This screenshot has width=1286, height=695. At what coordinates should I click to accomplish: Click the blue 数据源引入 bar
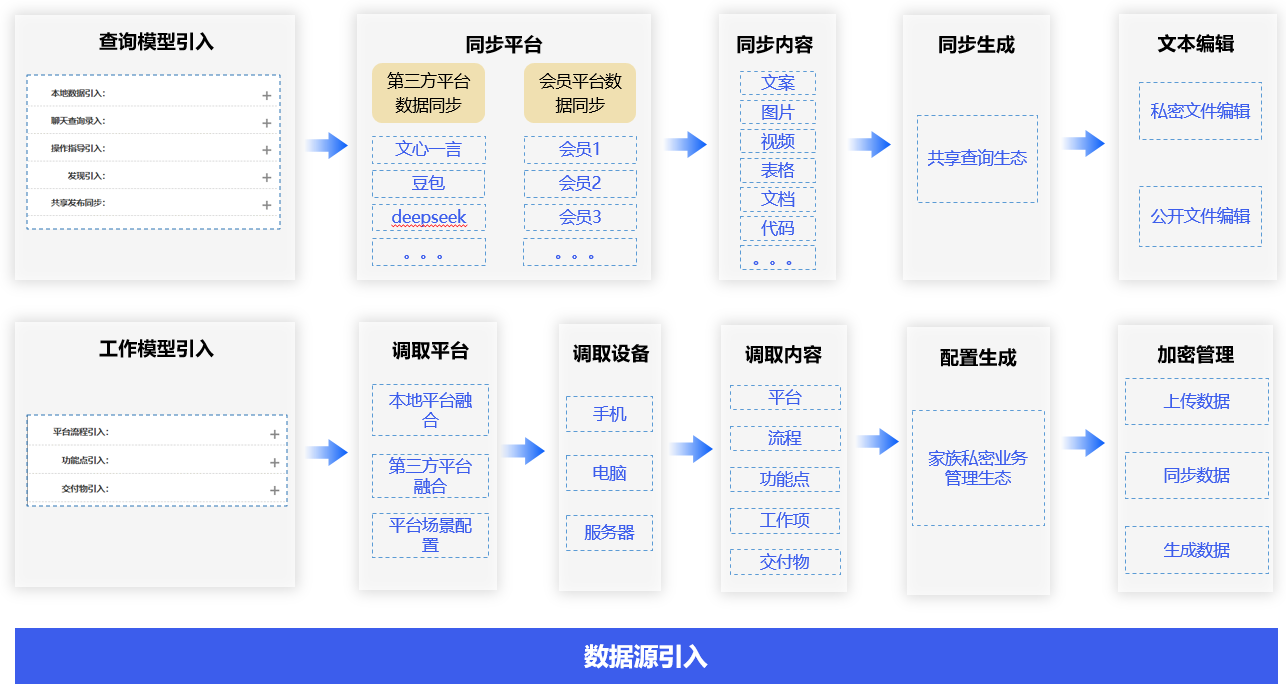point(646,656)
